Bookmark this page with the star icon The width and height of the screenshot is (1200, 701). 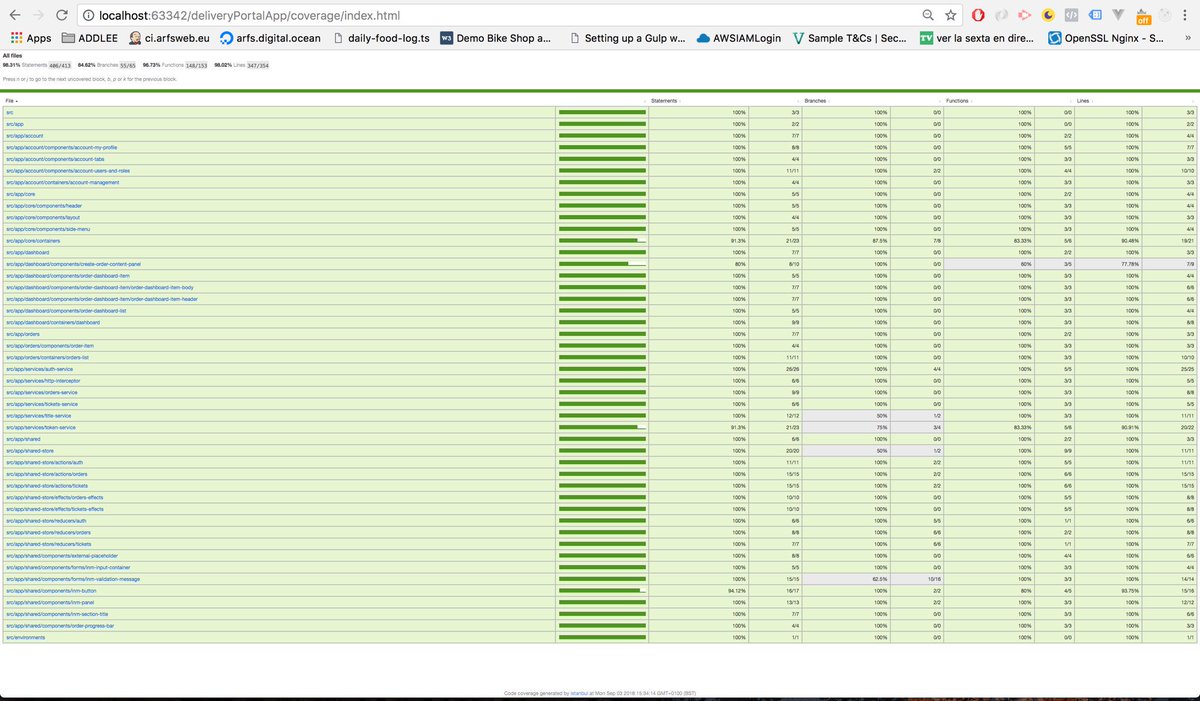(x=951, y=15)
